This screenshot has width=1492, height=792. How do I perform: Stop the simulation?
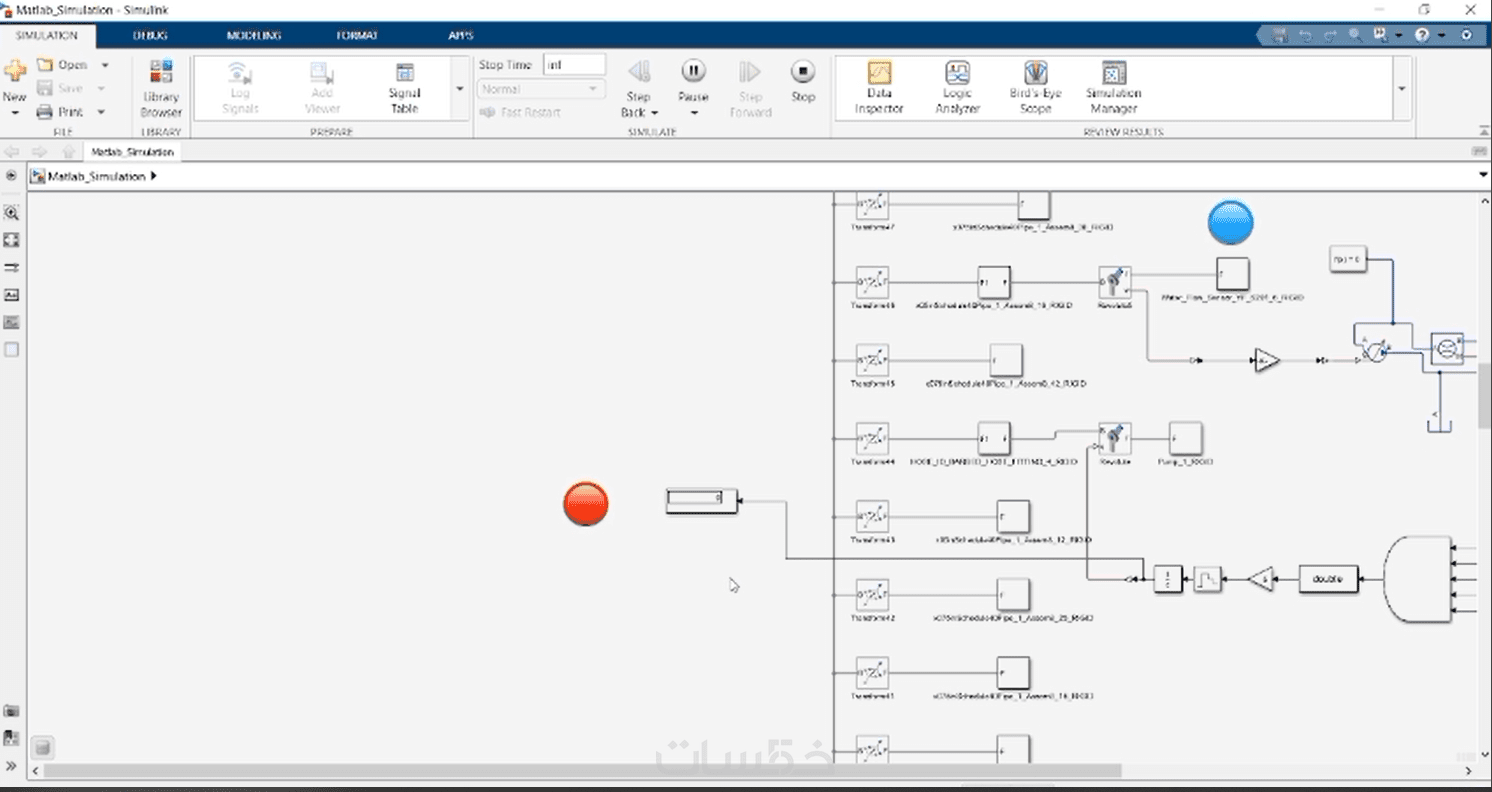click(803, 72)
